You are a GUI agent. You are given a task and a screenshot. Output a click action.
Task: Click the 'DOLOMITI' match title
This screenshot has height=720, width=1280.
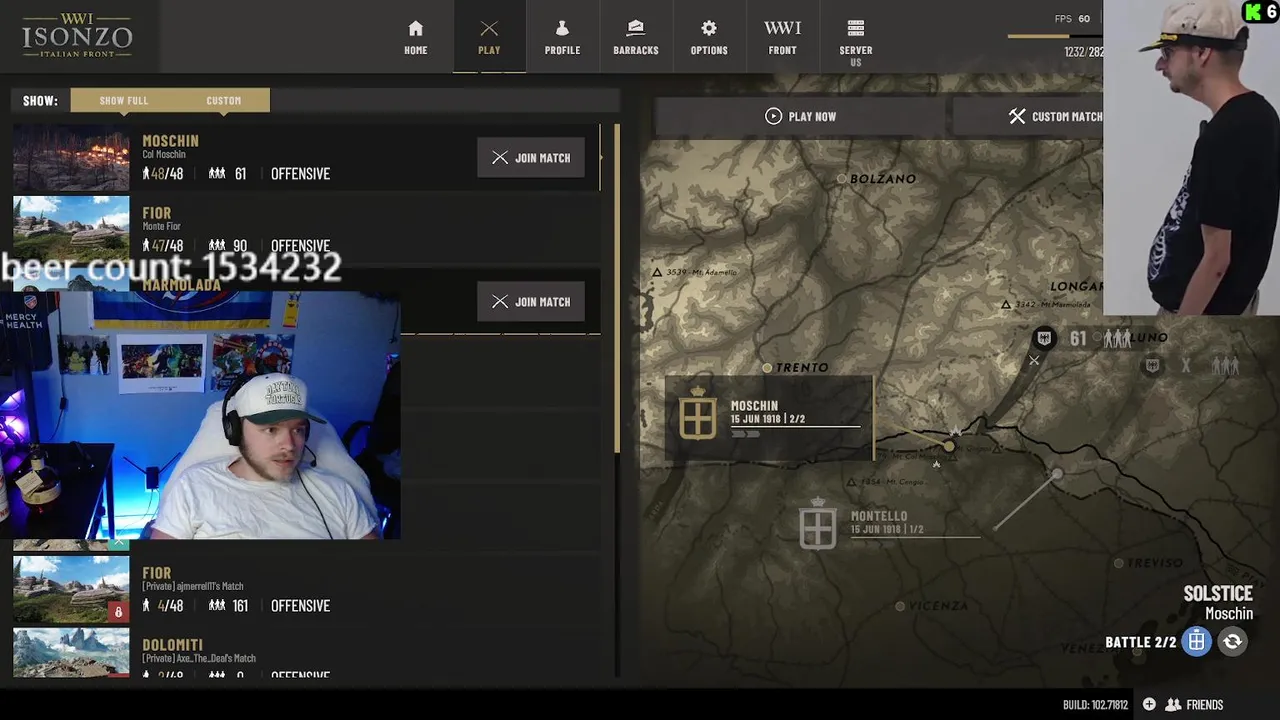pyautogui.click(x=172, y=645)
